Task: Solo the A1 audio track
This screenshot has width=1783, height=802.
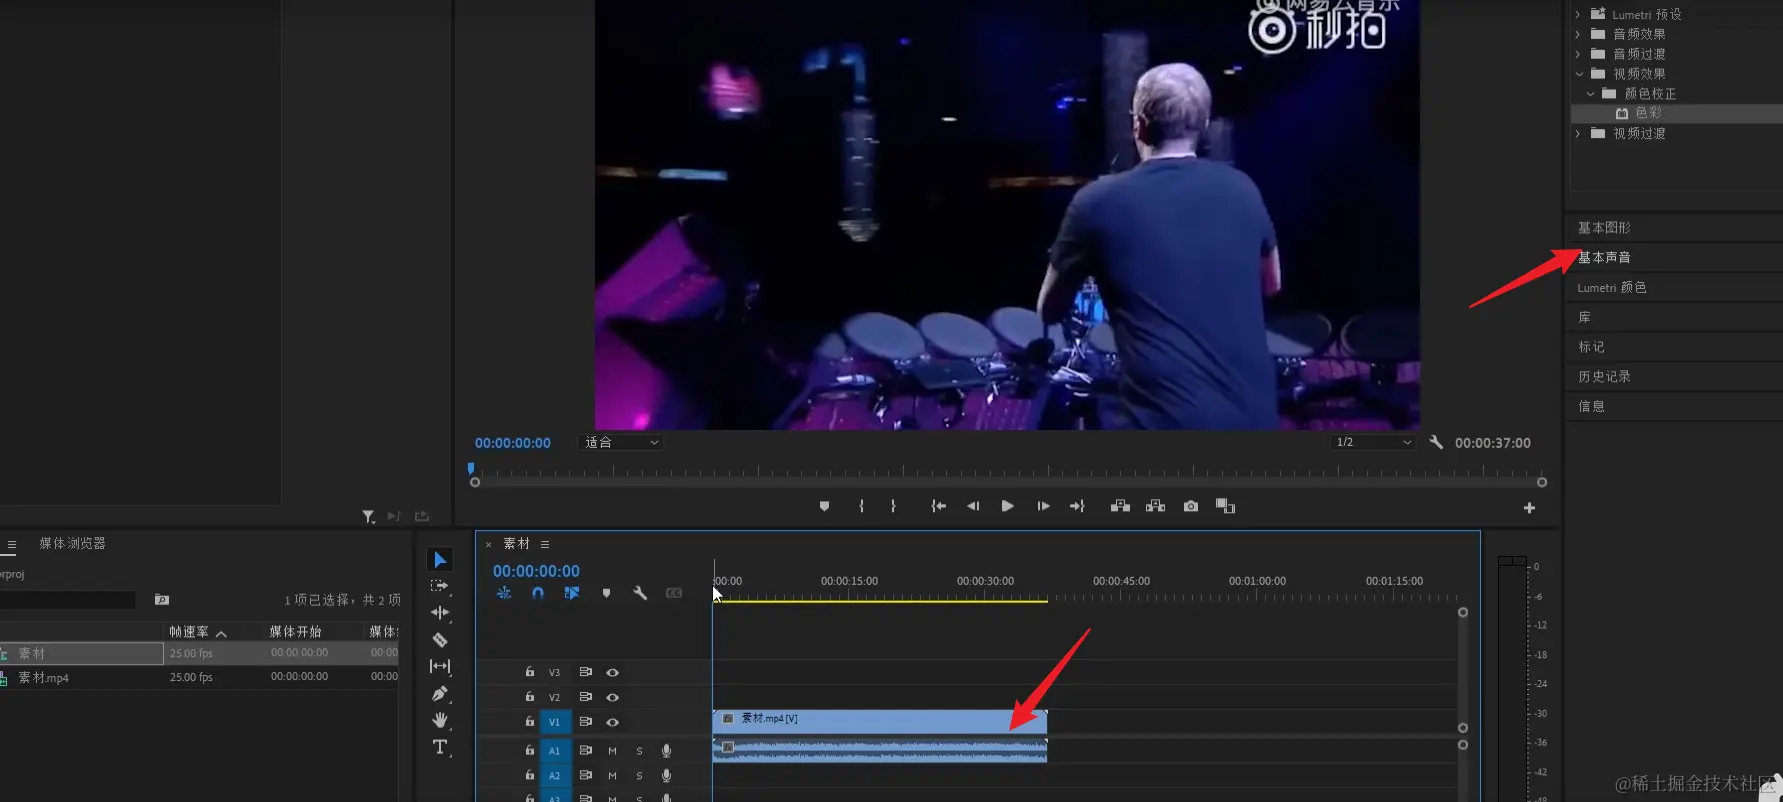Action: [639, 750]
